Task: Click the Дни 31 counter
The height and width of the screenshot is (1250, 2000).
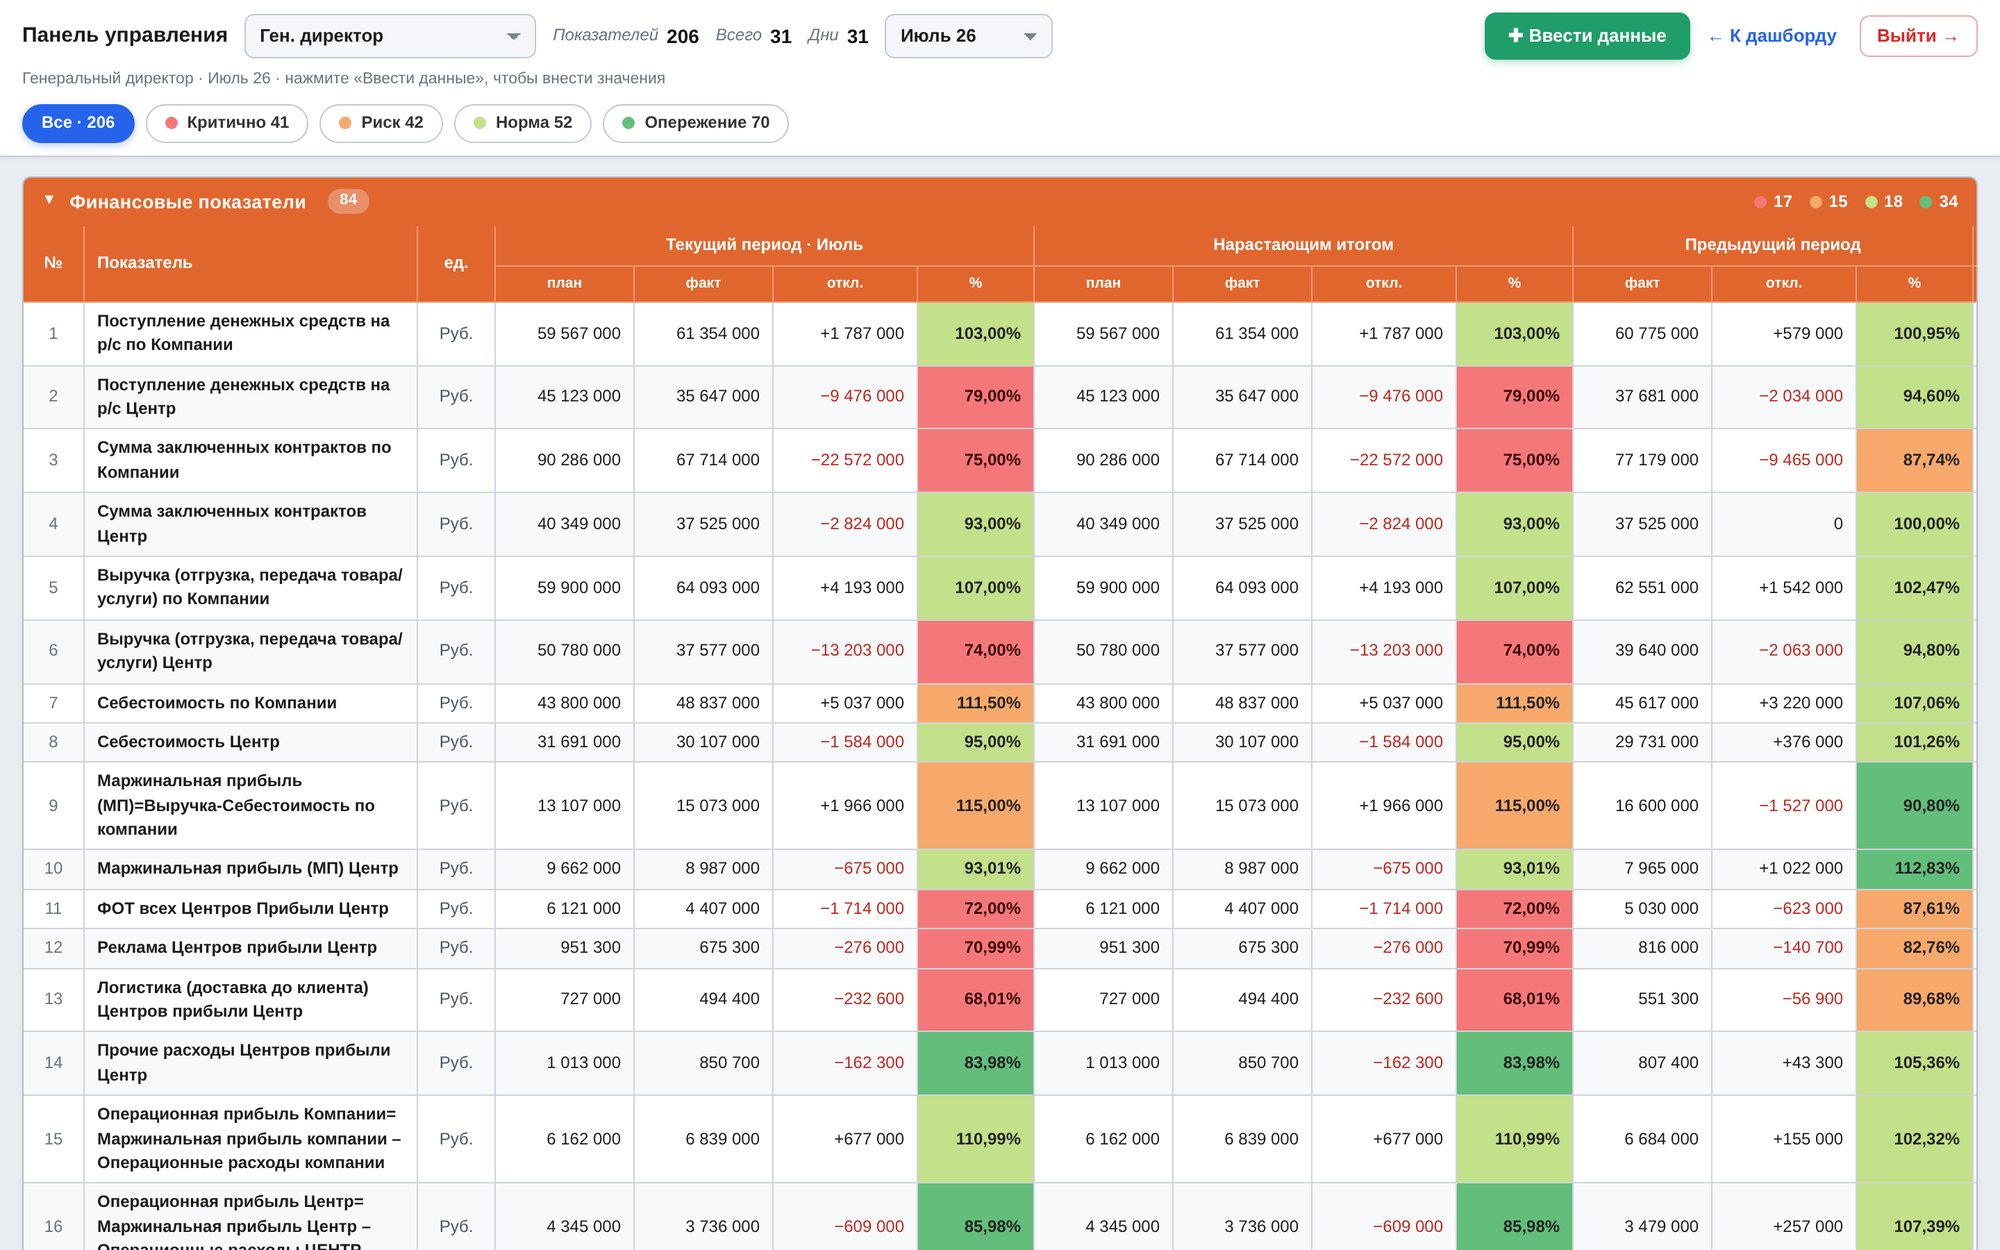Action: (x=838, y=36)
